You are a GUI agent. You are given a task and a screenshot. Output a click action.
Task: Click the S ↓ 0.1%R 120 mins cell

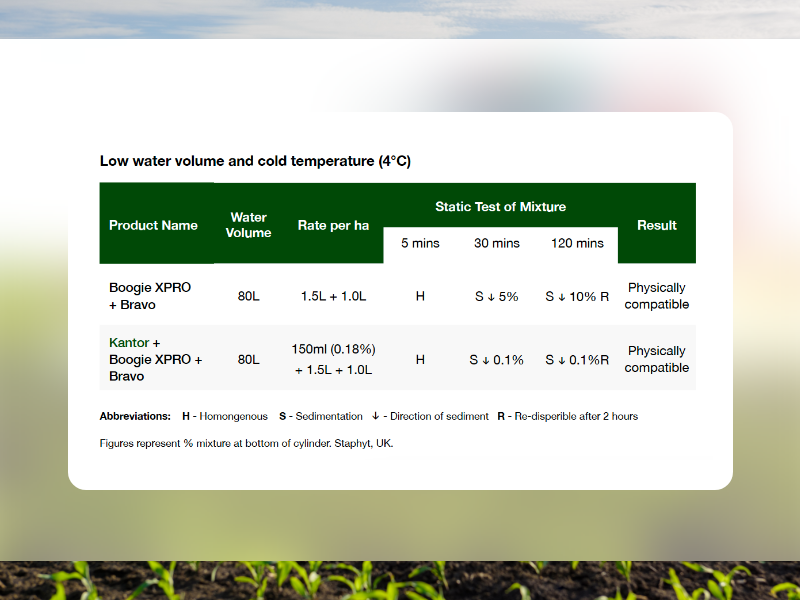[577, 360]
